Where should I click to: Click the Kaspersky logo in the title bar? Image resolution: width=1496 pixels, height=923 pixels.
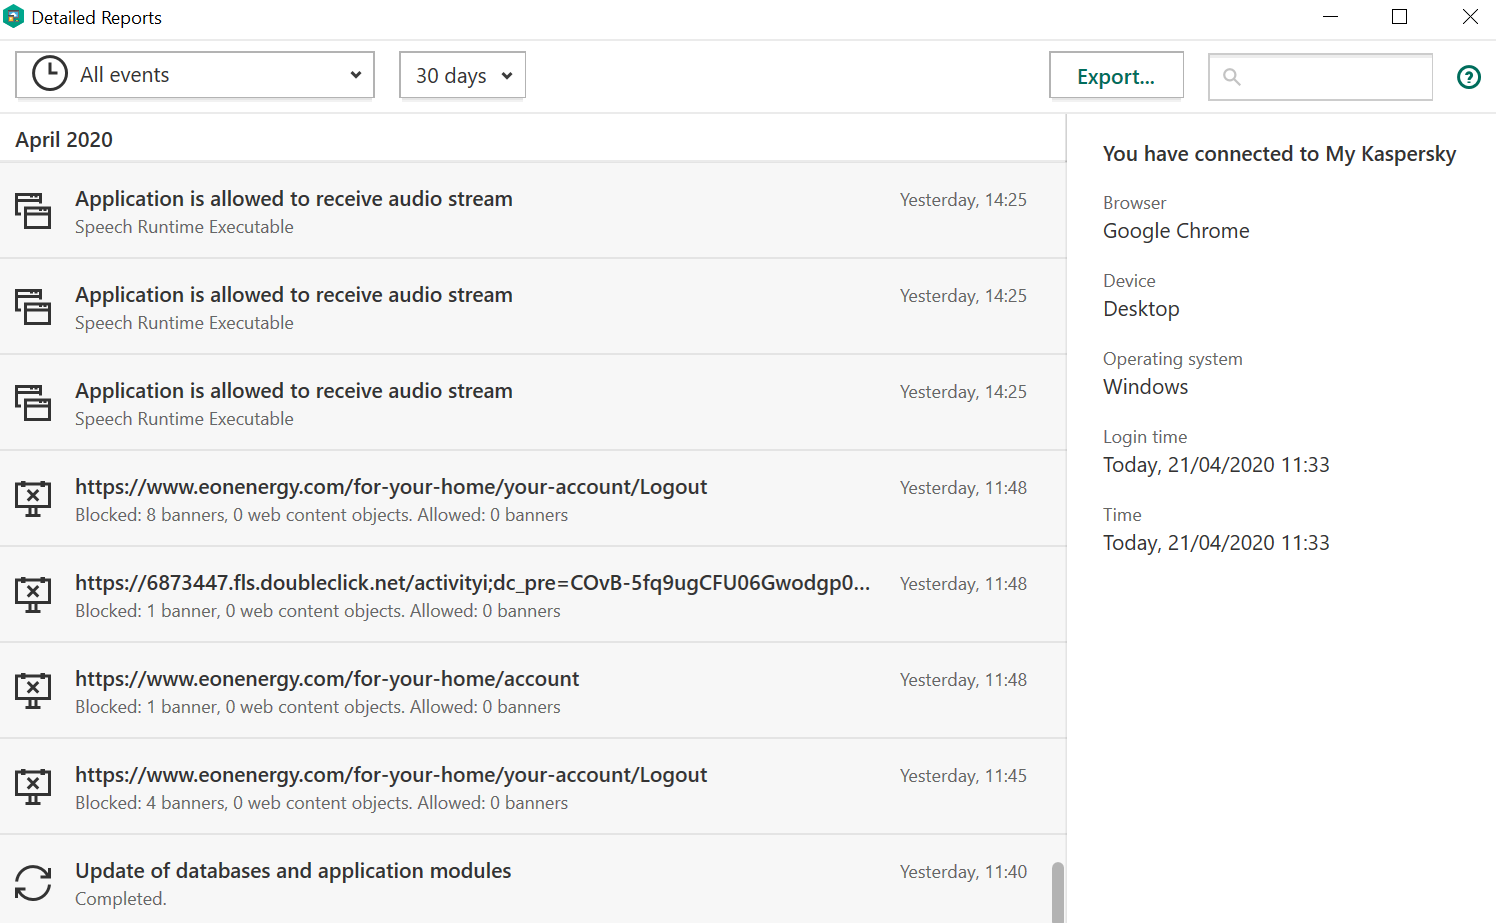(x=14, y=17)
